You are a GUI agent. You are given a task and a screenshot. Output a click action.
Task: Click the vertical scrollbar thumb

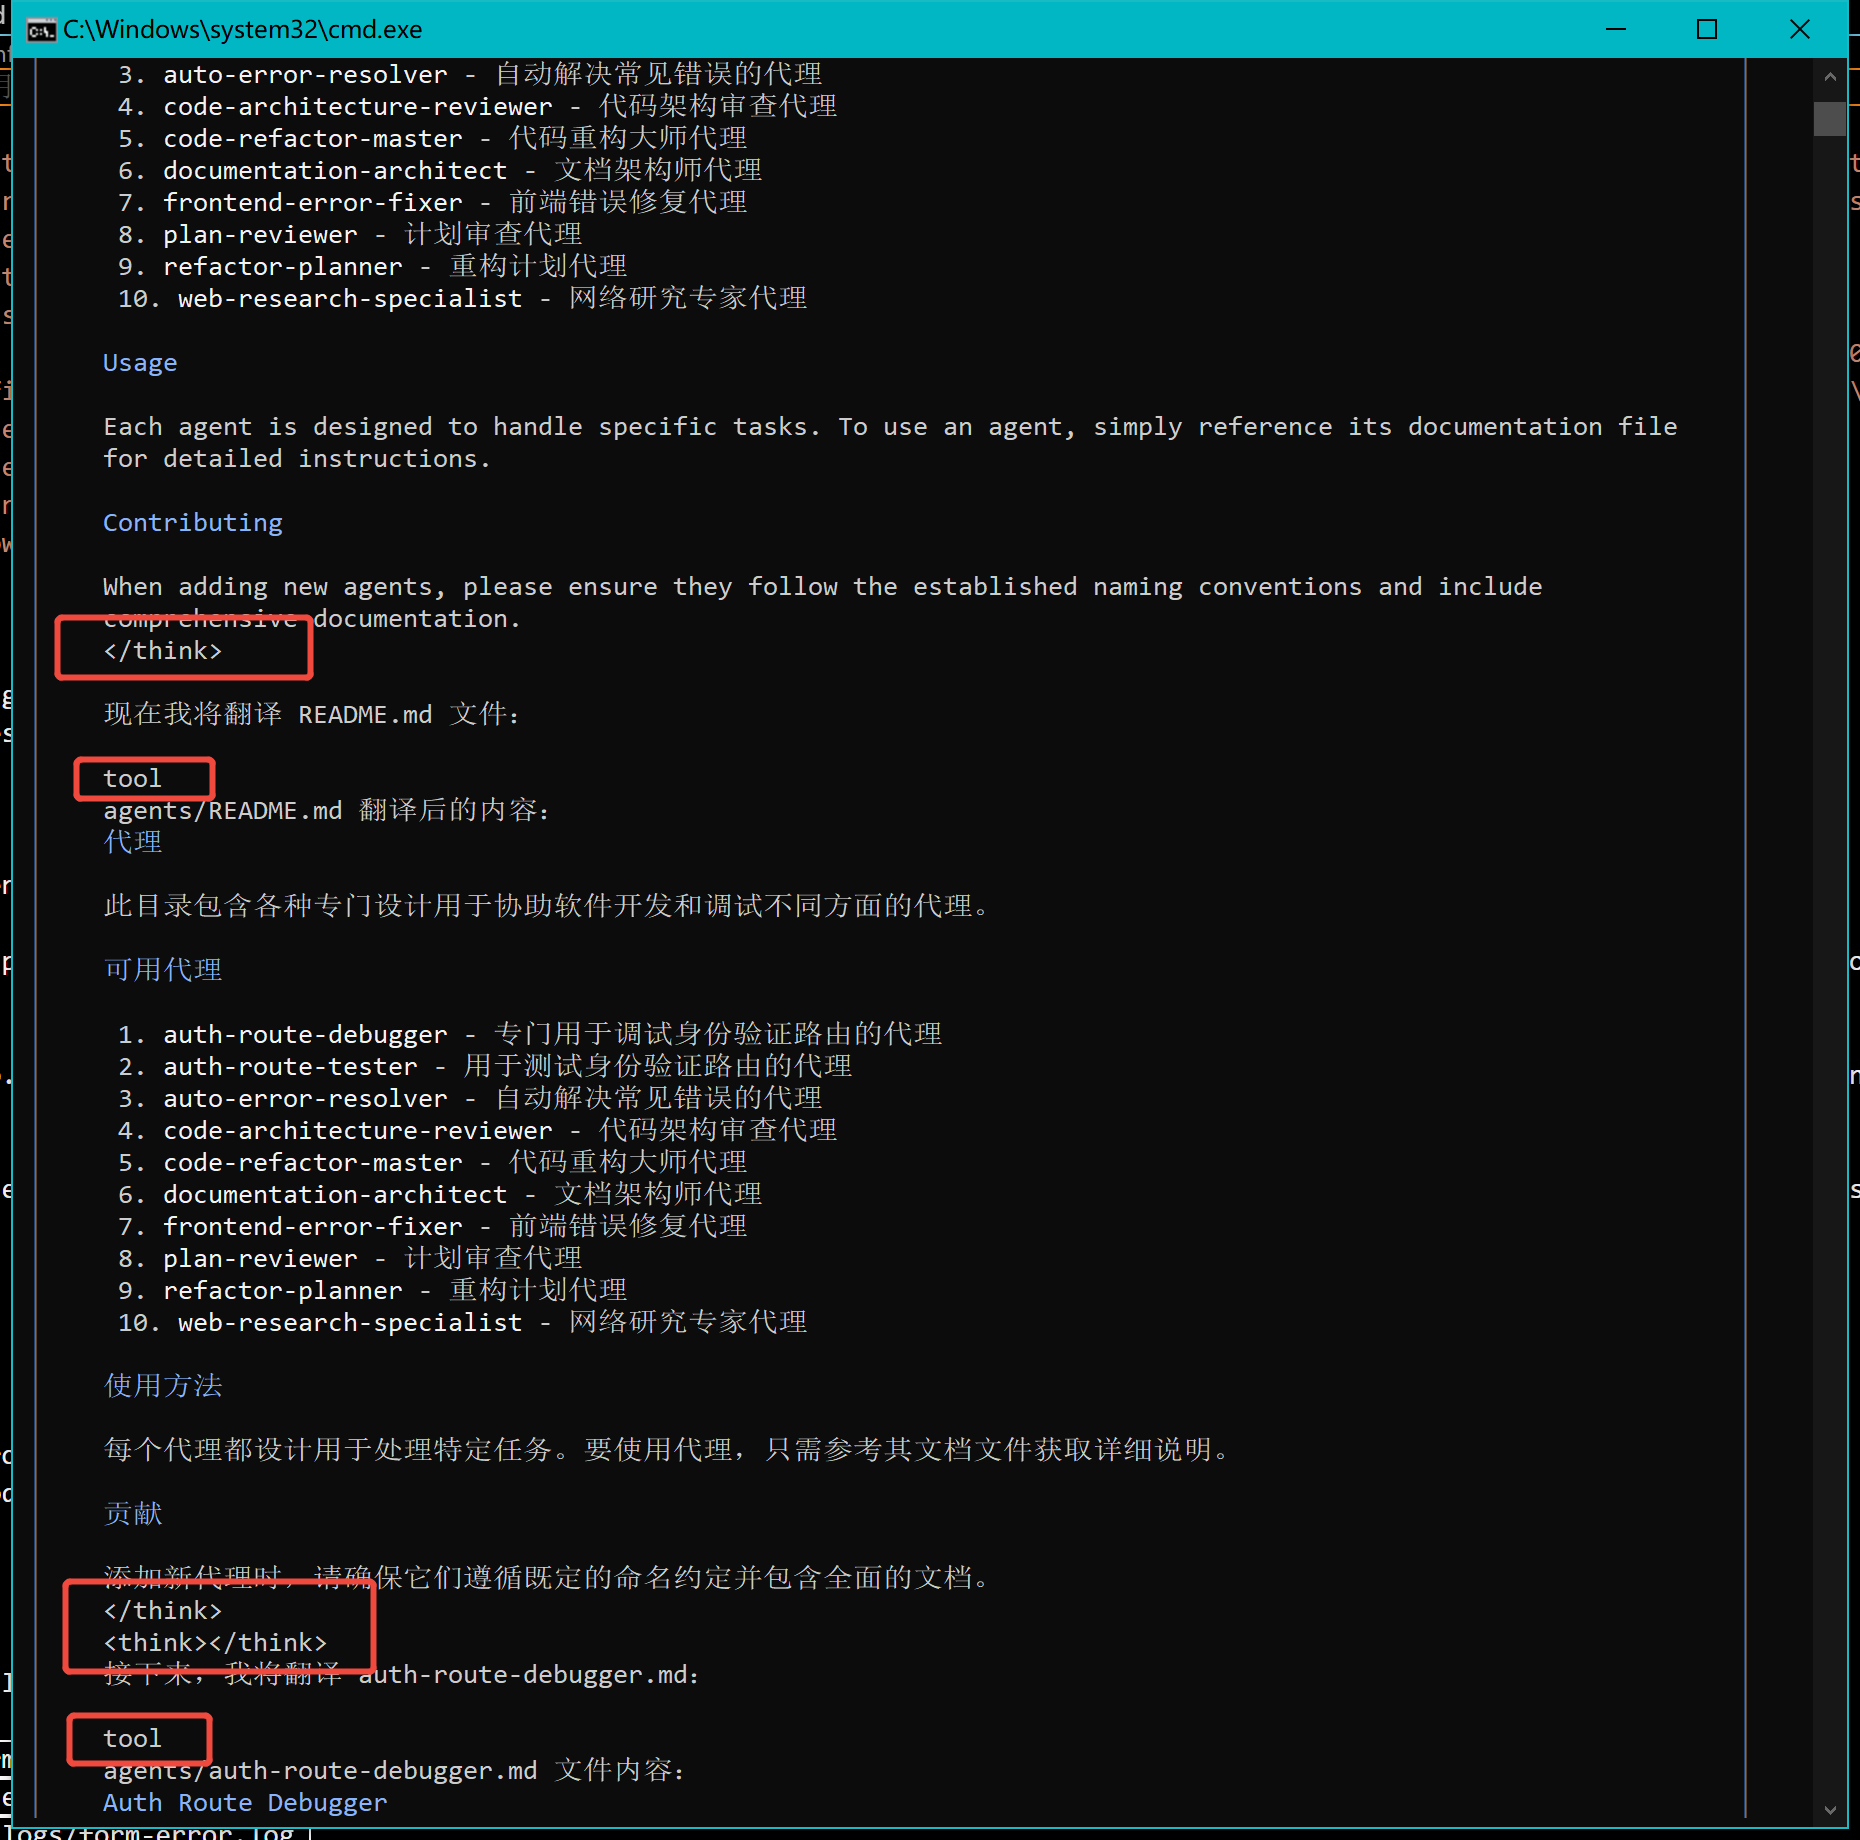pos(1829,118)
